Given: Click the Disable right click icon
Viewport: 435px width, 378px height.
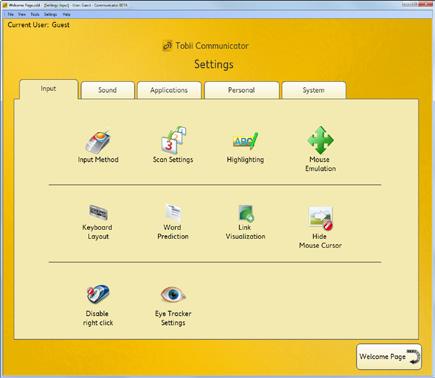Looking at the screenshot, I should tap(98, 294).
